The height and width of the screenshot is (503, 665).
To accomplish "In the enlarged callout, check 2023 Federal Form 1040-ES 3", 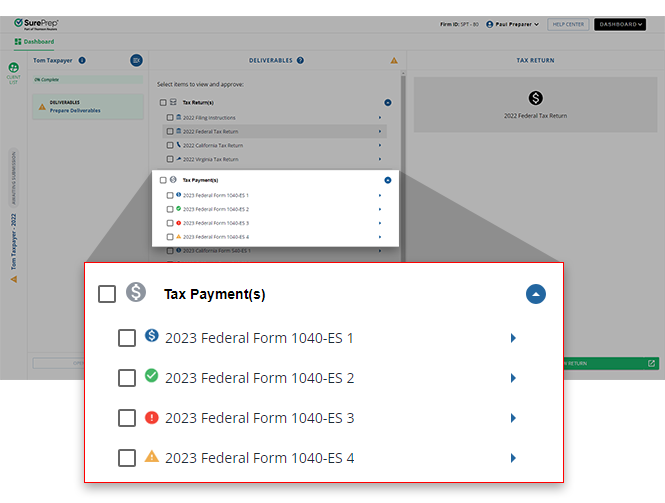I will (x=127, y=418).
